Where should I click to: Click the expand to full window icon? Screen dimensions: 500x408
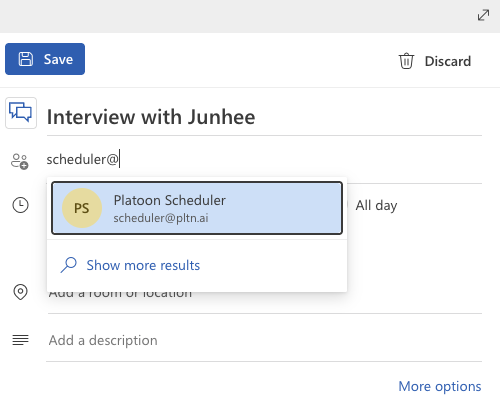483,15
